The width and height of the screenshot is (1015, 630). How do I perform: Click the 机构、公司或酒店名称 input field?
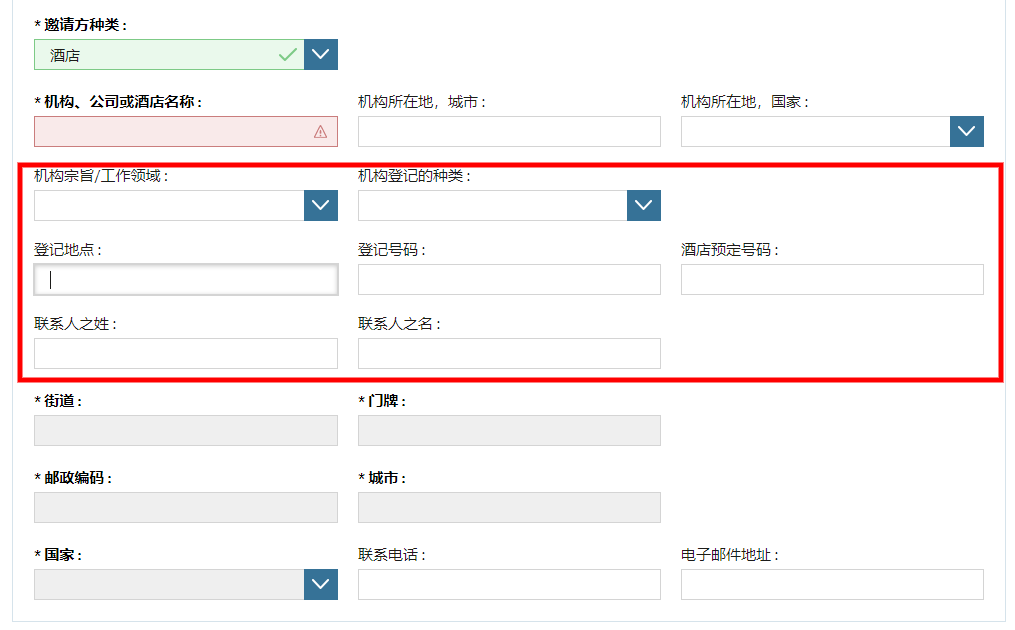pos(170,132)
